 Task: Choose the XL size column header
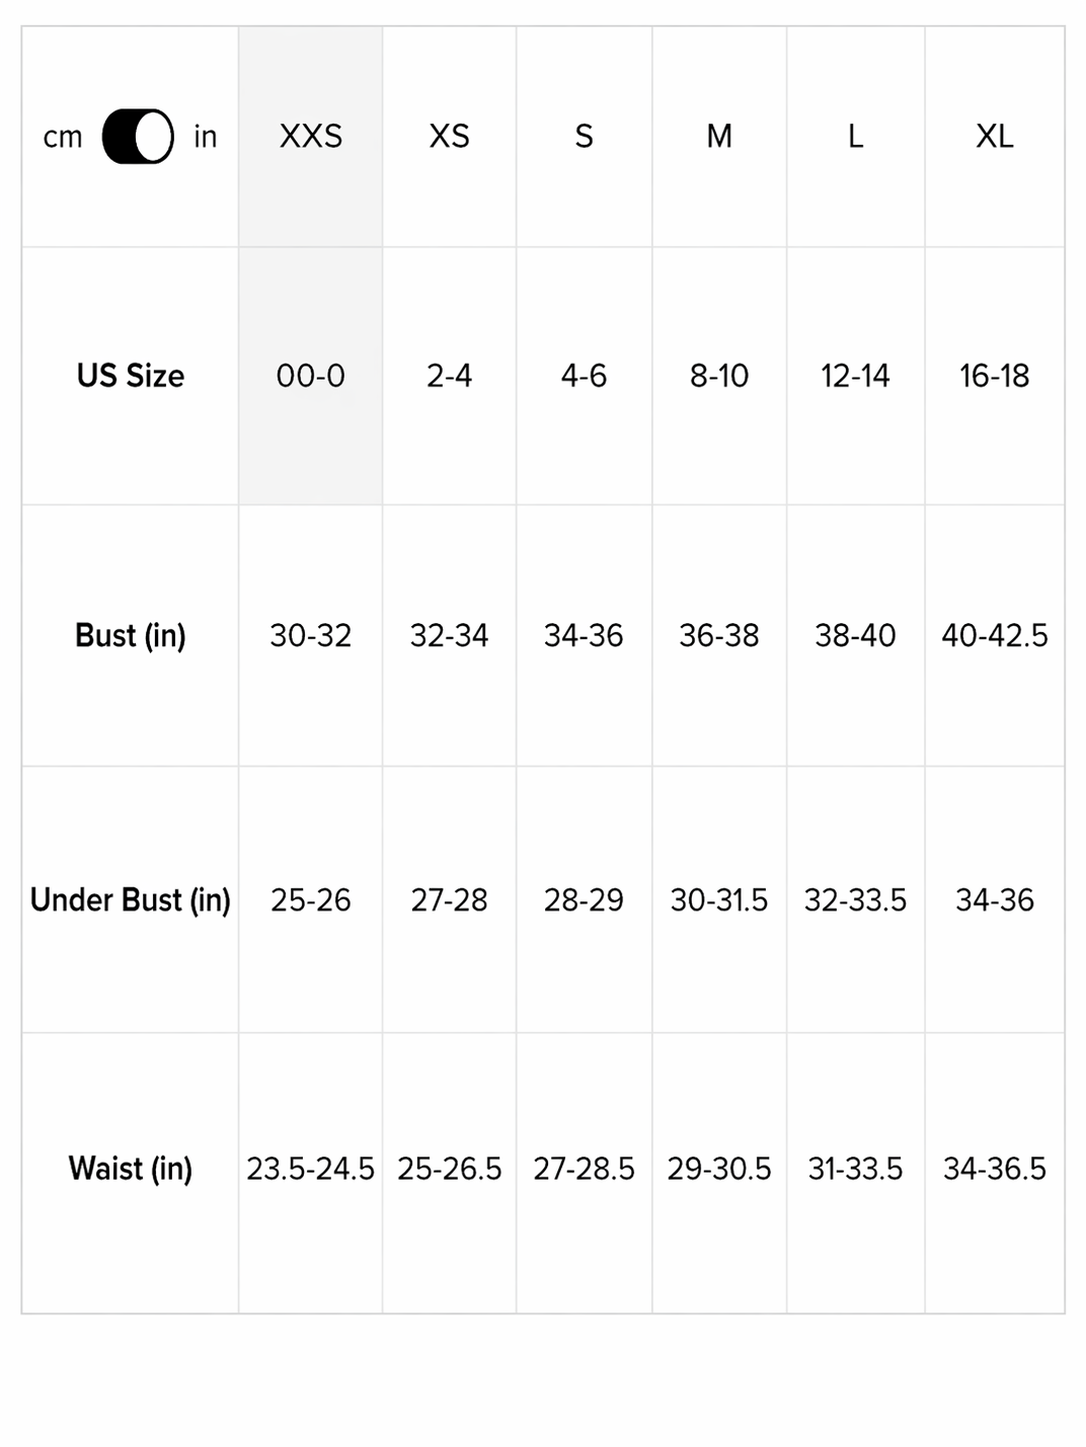click(x=994, y=136)
